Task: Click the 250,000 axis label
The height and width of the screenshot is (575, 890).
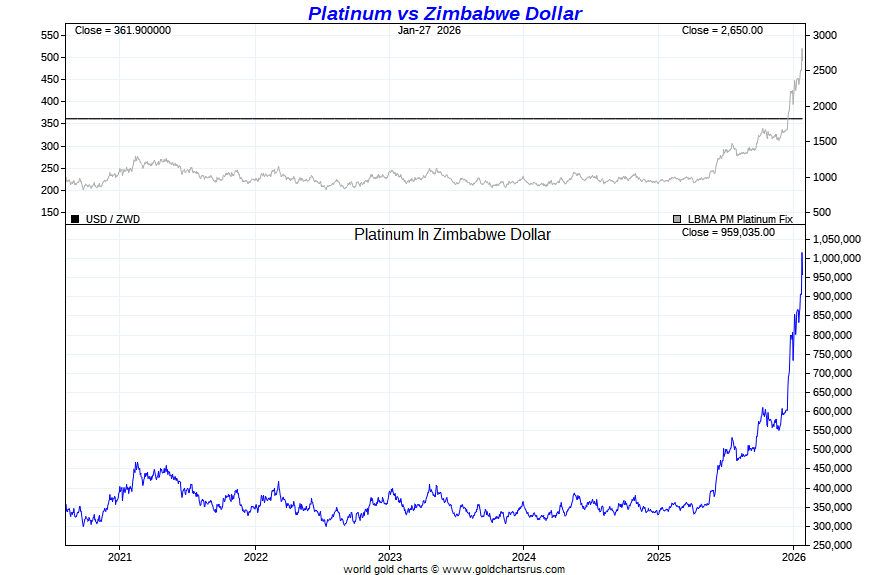Action: [832, 545]
